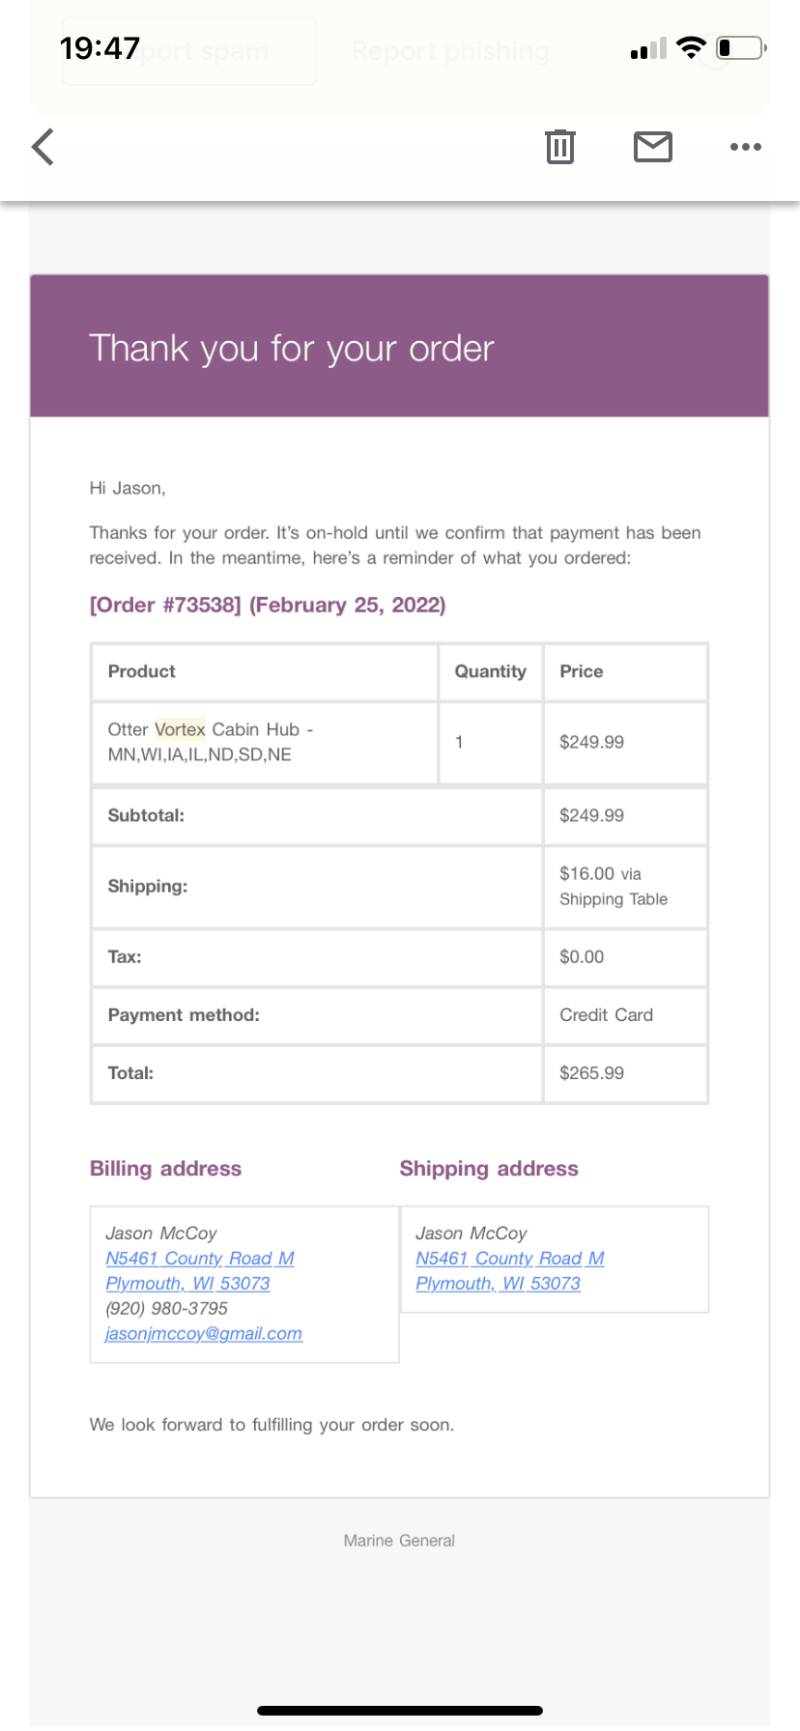Tap the highlighted word Vortex
Viewport: 800px width, 1731px height.
point(180,729)
